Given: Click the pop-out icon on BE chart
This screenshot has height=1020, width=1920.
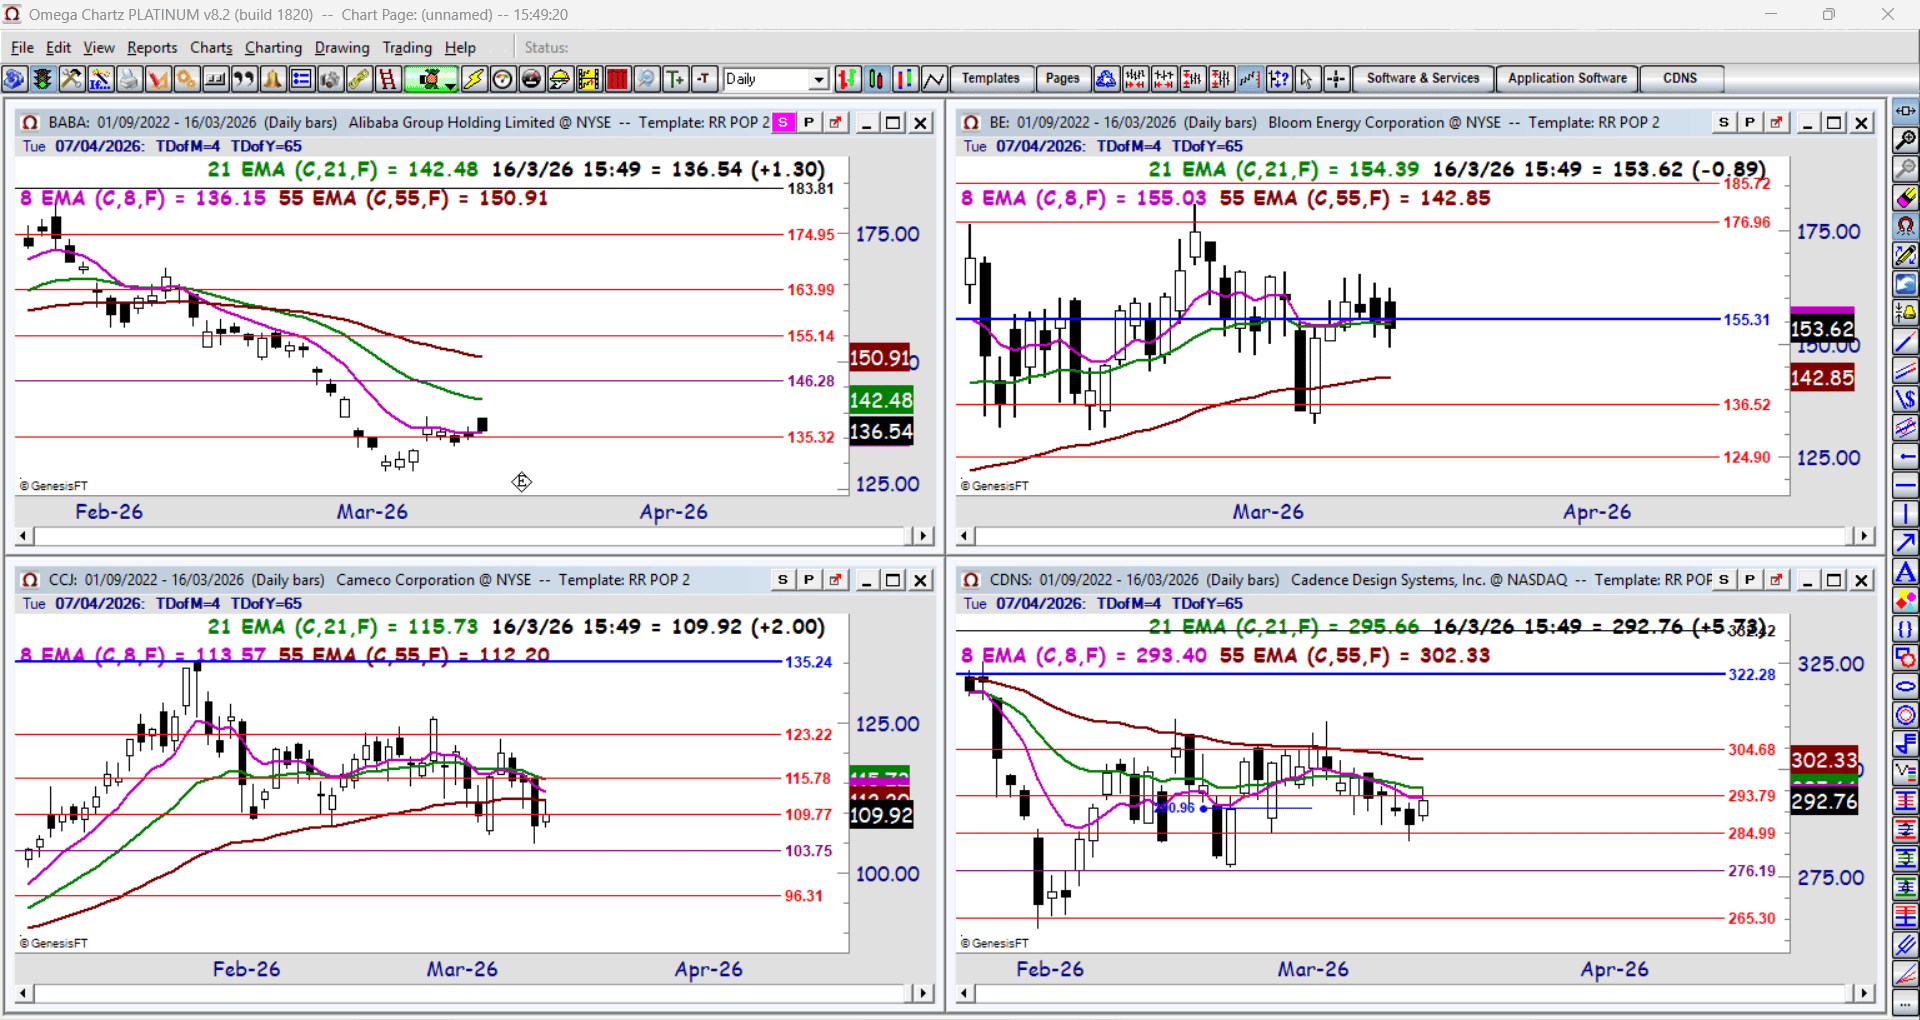Looking at the screenshot, I should [x=1776, y=122].
